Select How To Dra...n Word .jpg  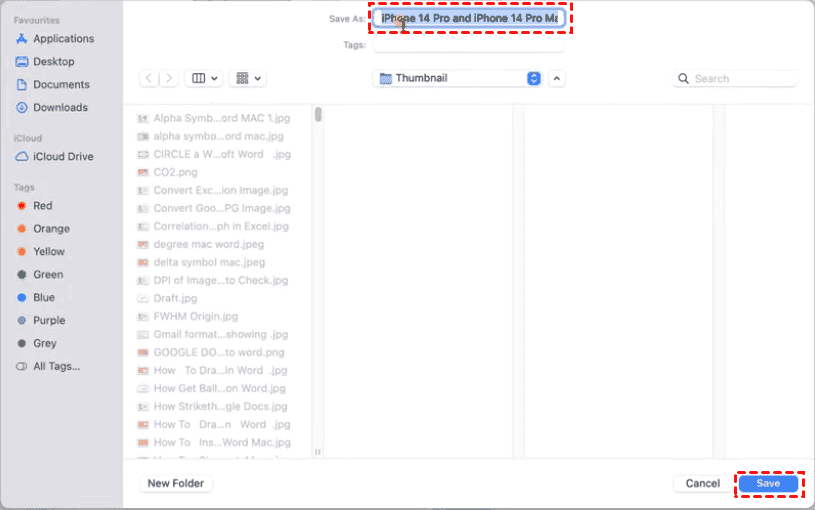[x=214, y=424]
